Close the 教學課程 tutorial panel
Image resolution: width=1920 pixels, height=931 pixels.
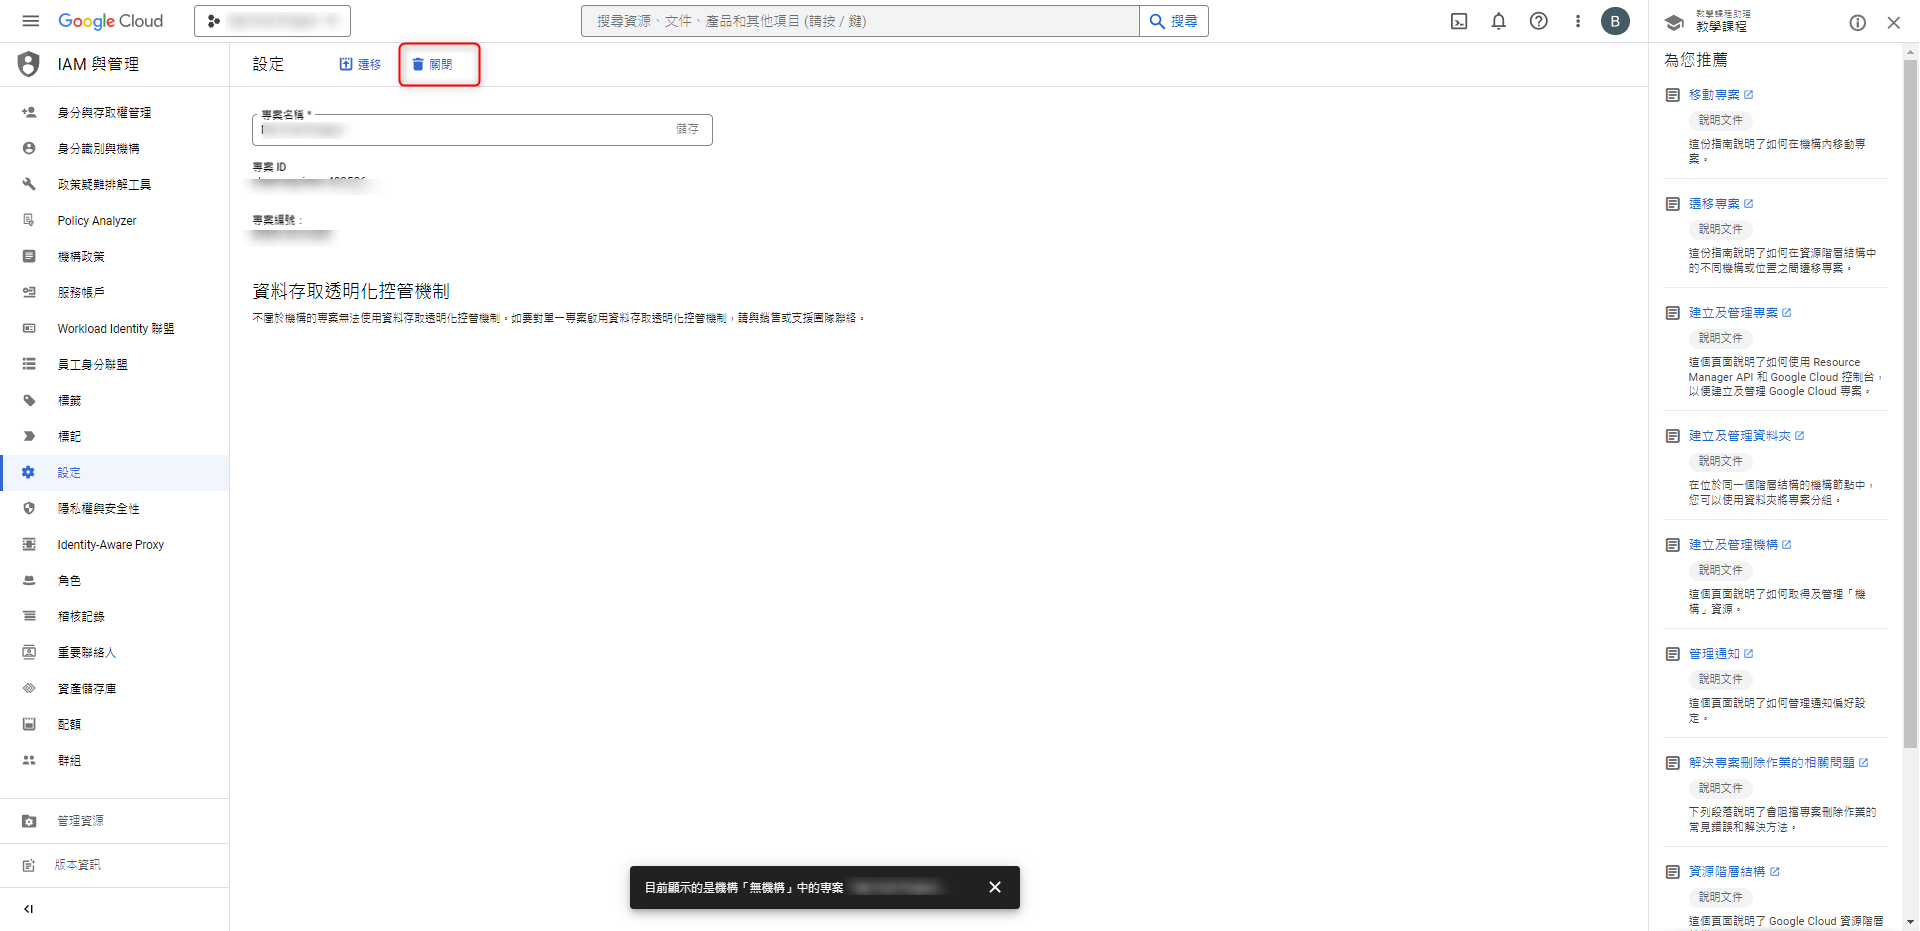pyautogui.click(x=1893, y=22)
